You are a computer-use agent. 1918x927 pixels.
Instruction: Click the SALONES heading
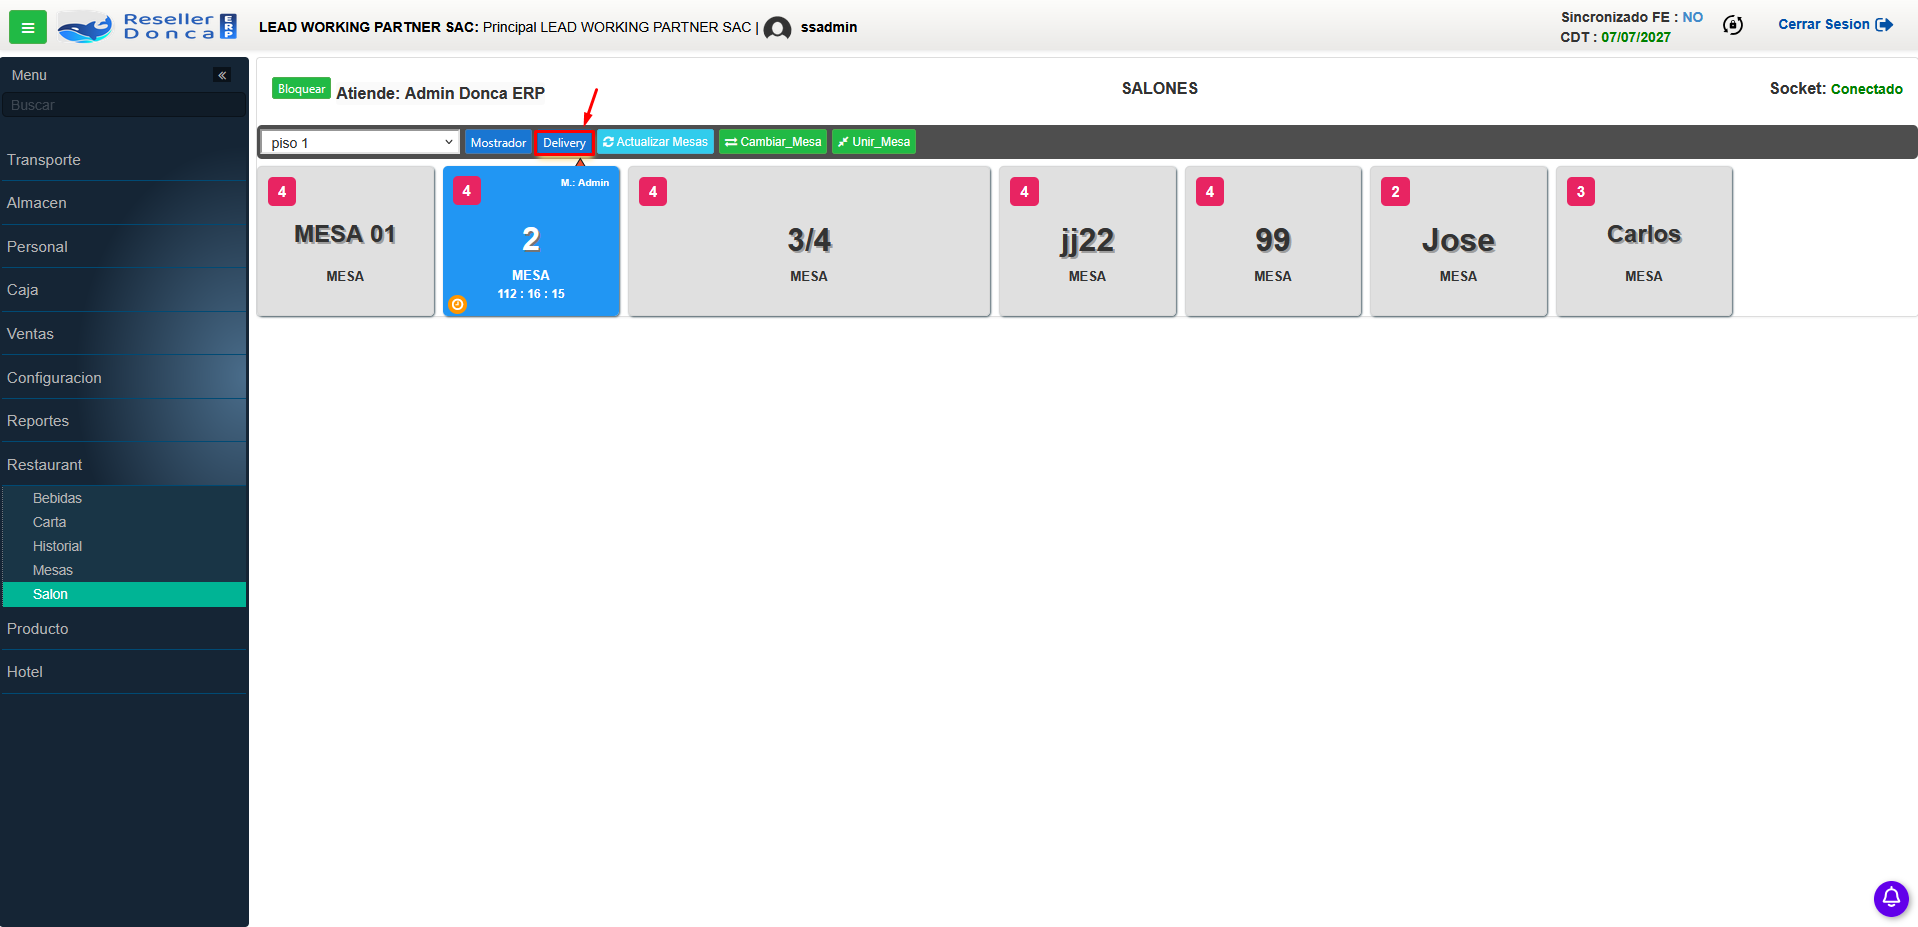pos(1159,88)
